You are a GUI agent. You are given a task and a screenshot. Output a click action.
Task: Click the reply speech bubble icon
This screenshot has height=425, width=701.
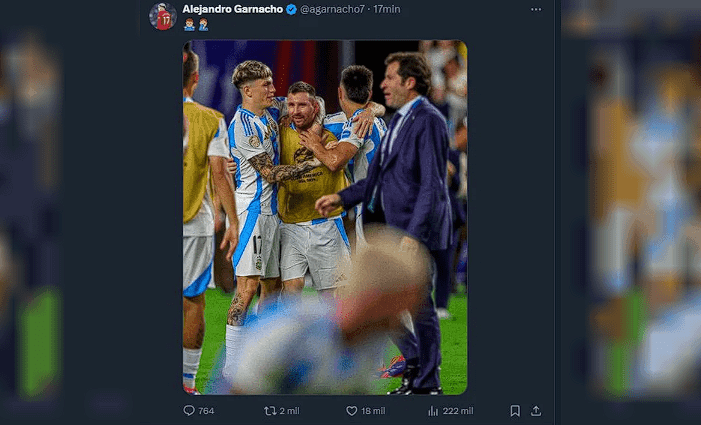click(x=189, y=410)
